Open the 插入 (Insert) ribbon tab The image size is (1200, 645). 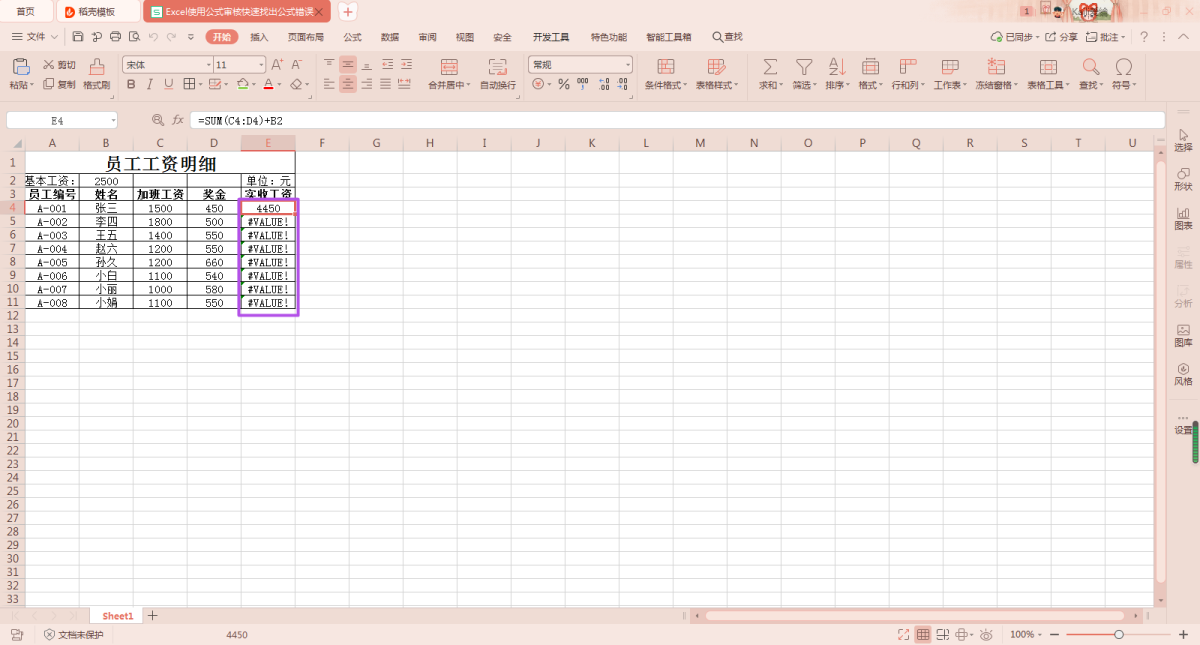click(x=259, y=37)
